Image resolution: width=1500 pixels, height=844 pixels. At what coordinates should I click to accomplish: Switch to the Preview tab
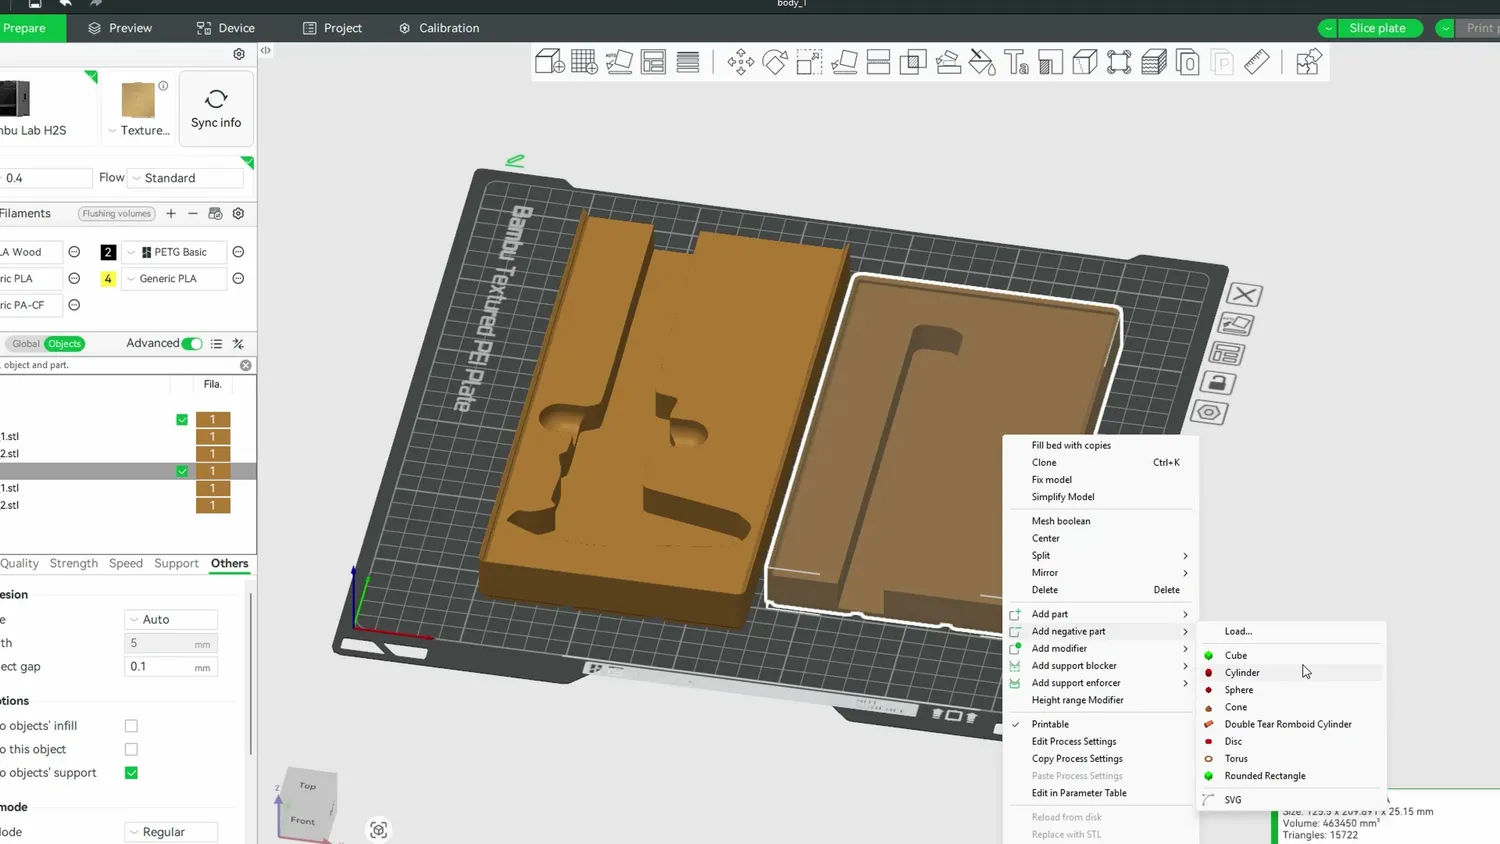click(120, 28)
